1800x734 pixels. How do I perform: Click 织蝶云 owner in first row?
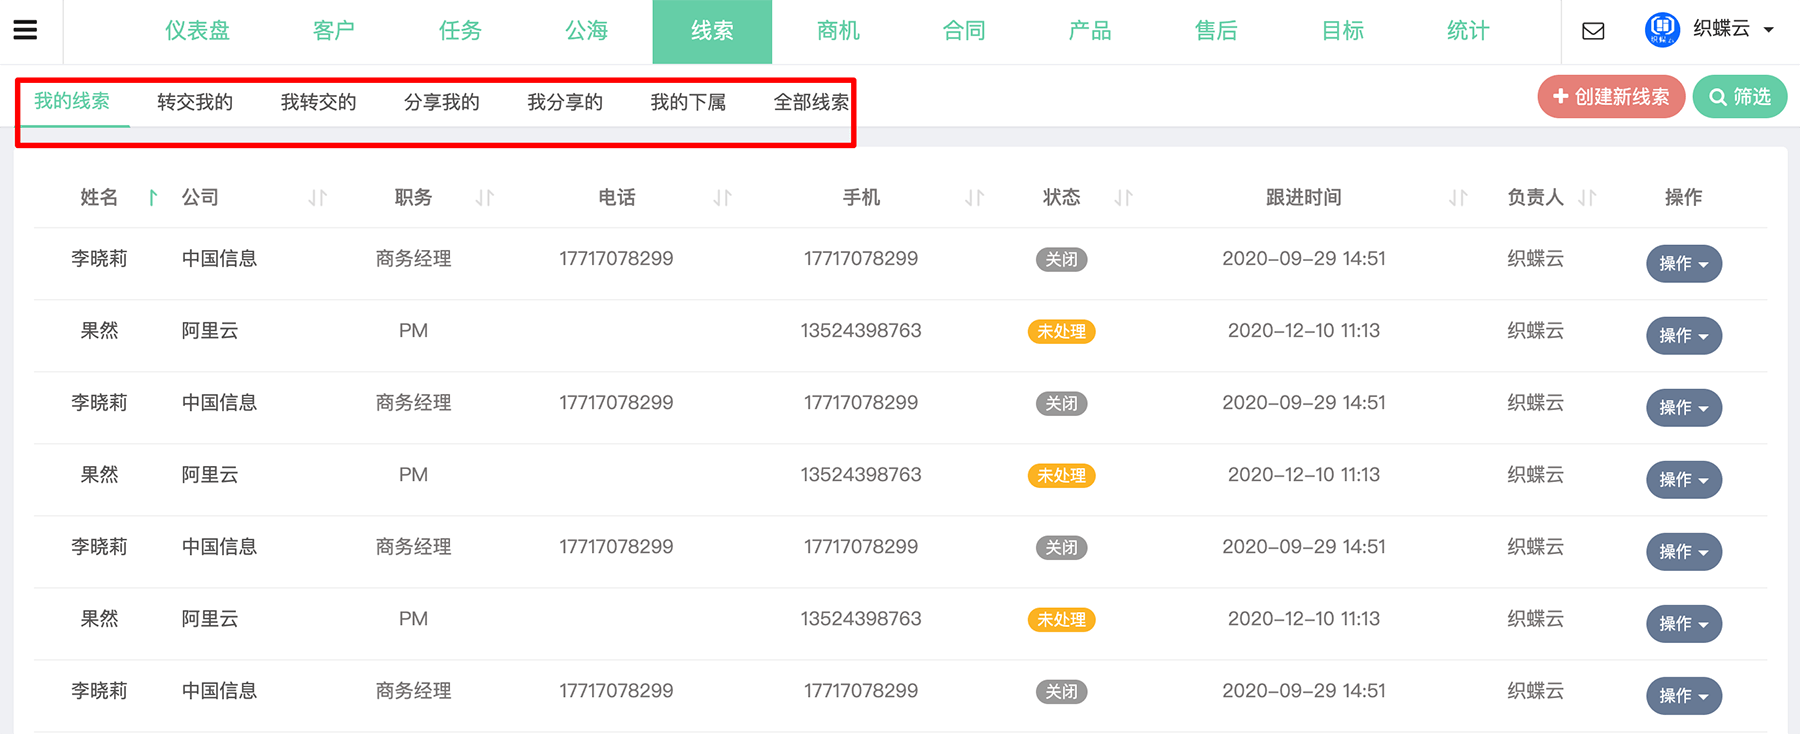(1535, 259)
